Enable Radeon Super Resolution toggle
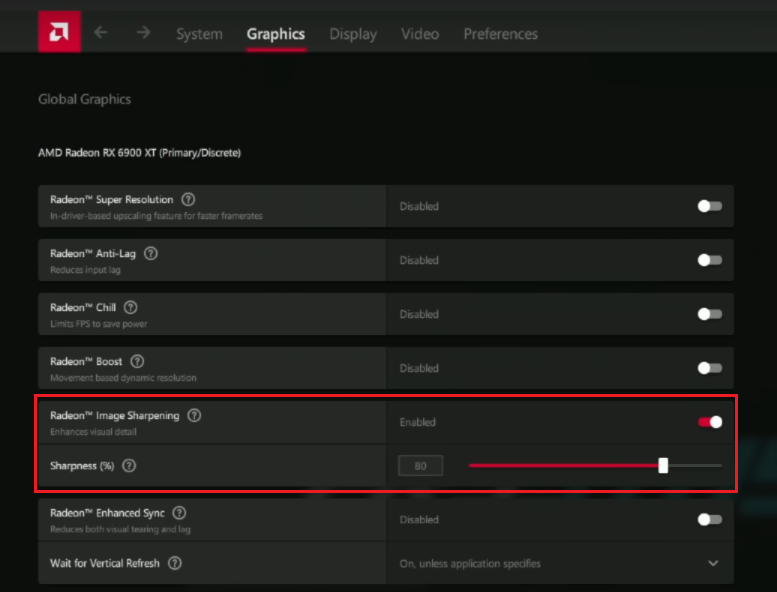This screenshot has width=777, height=592. [x=709, y=206]
